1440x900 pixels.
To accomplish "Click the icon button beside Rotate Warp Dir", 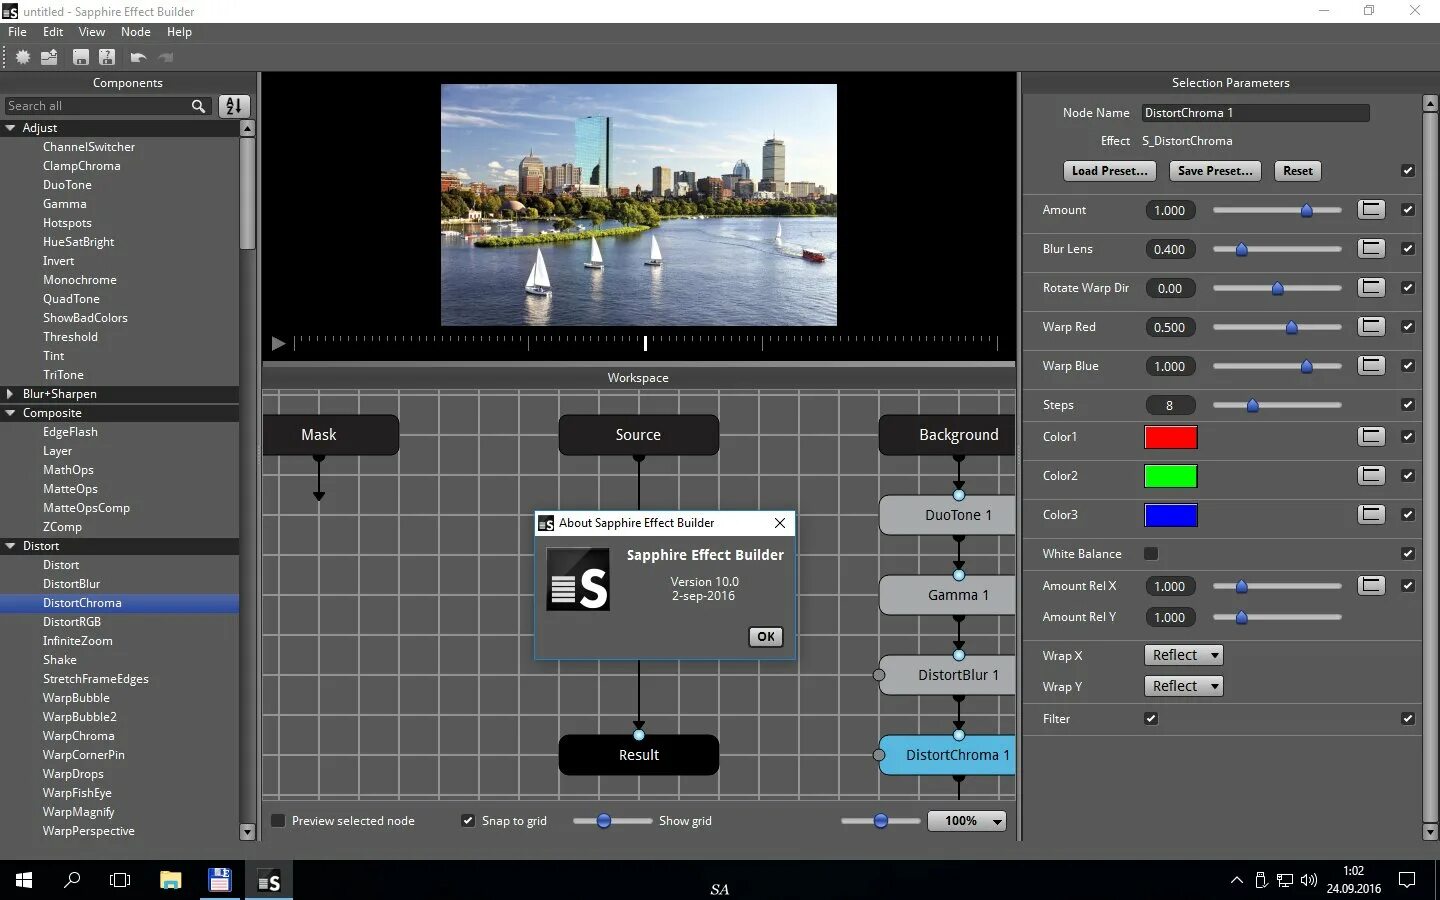I will (1371, 288).
